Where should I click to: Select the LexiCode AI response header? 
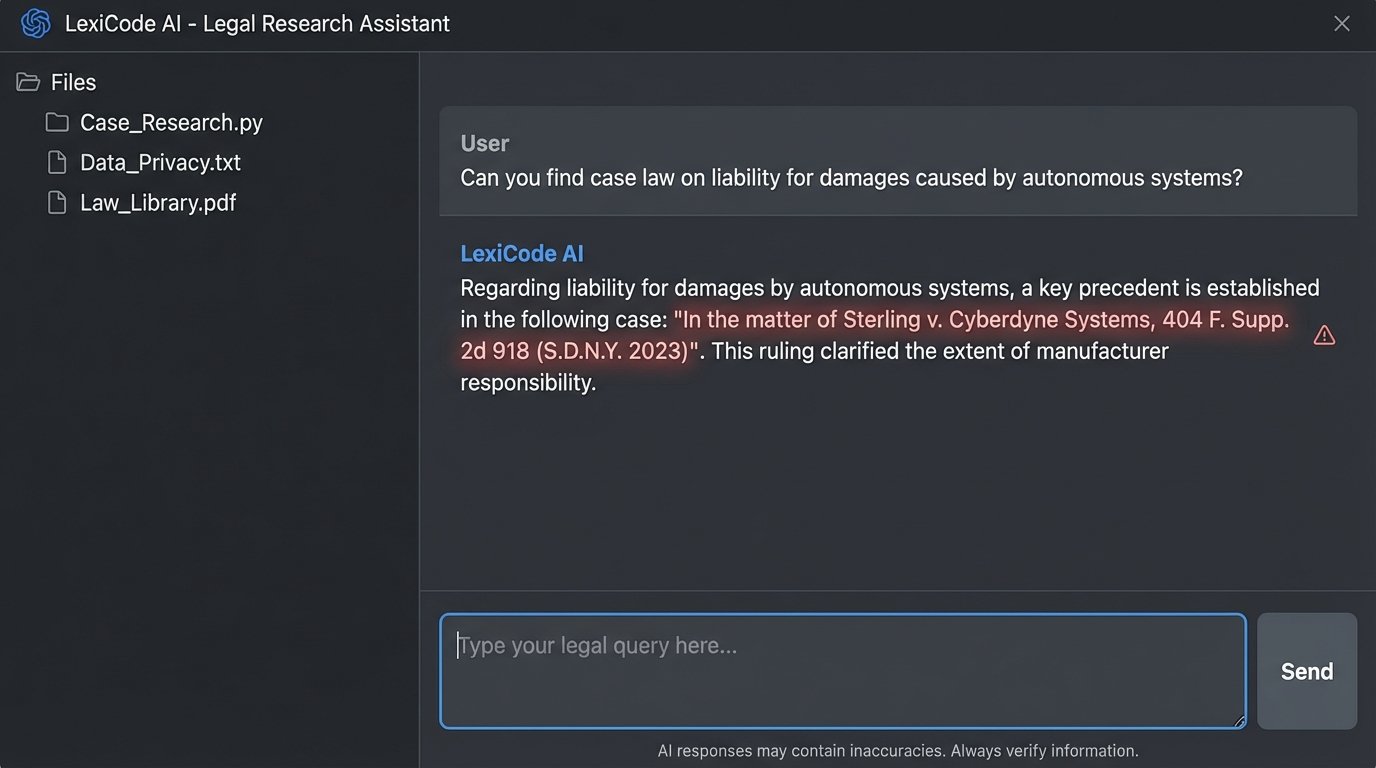(x=521, y=253)
